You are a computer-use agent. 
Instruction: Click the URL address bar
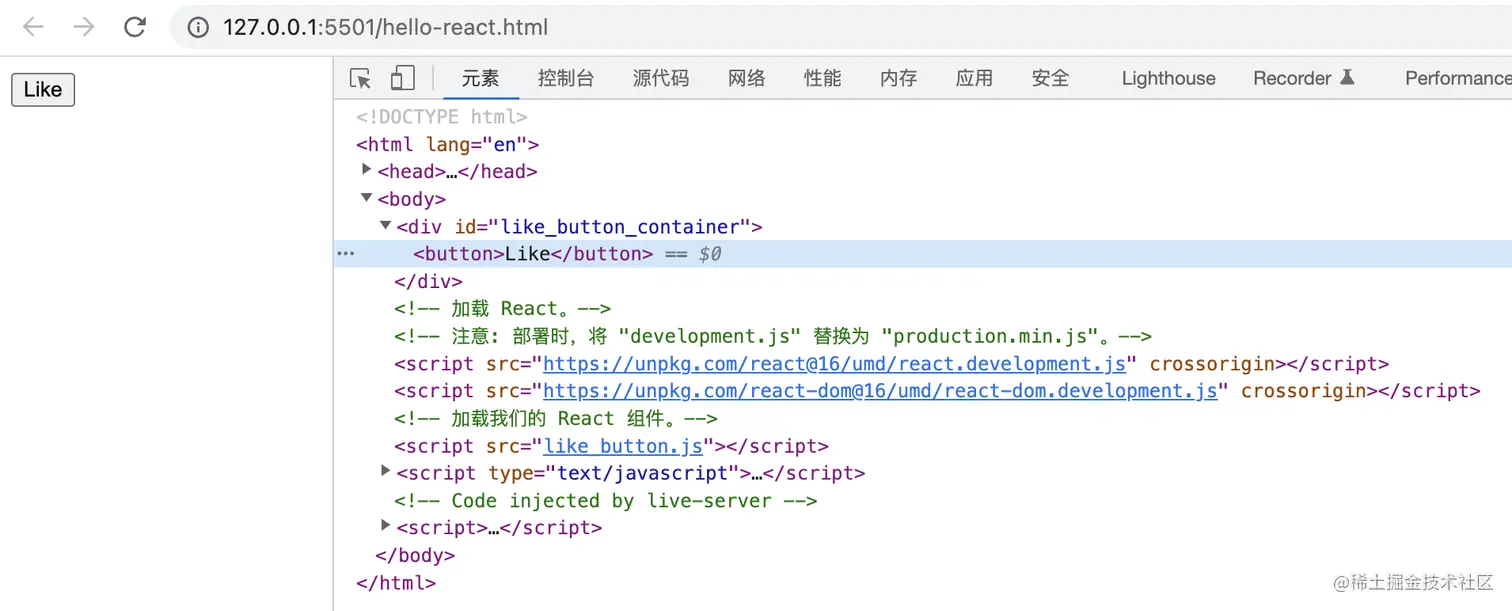tap(700, 28)
